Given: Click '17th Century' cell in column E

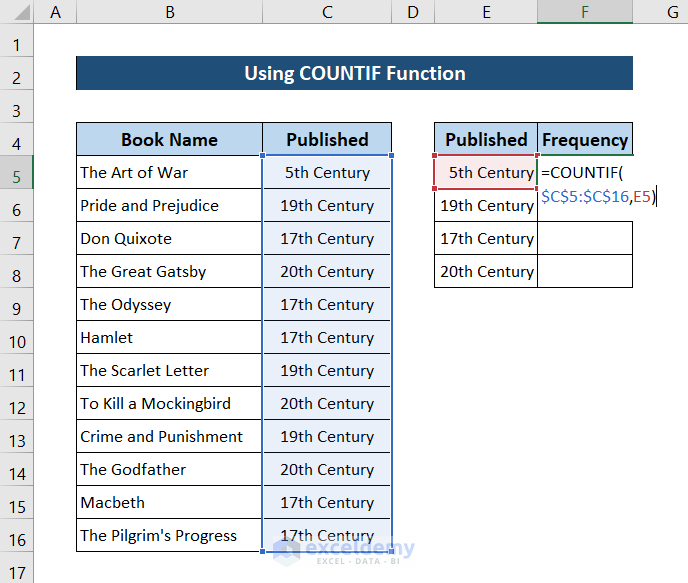Looking at the screenshot, I should (486, 238).
